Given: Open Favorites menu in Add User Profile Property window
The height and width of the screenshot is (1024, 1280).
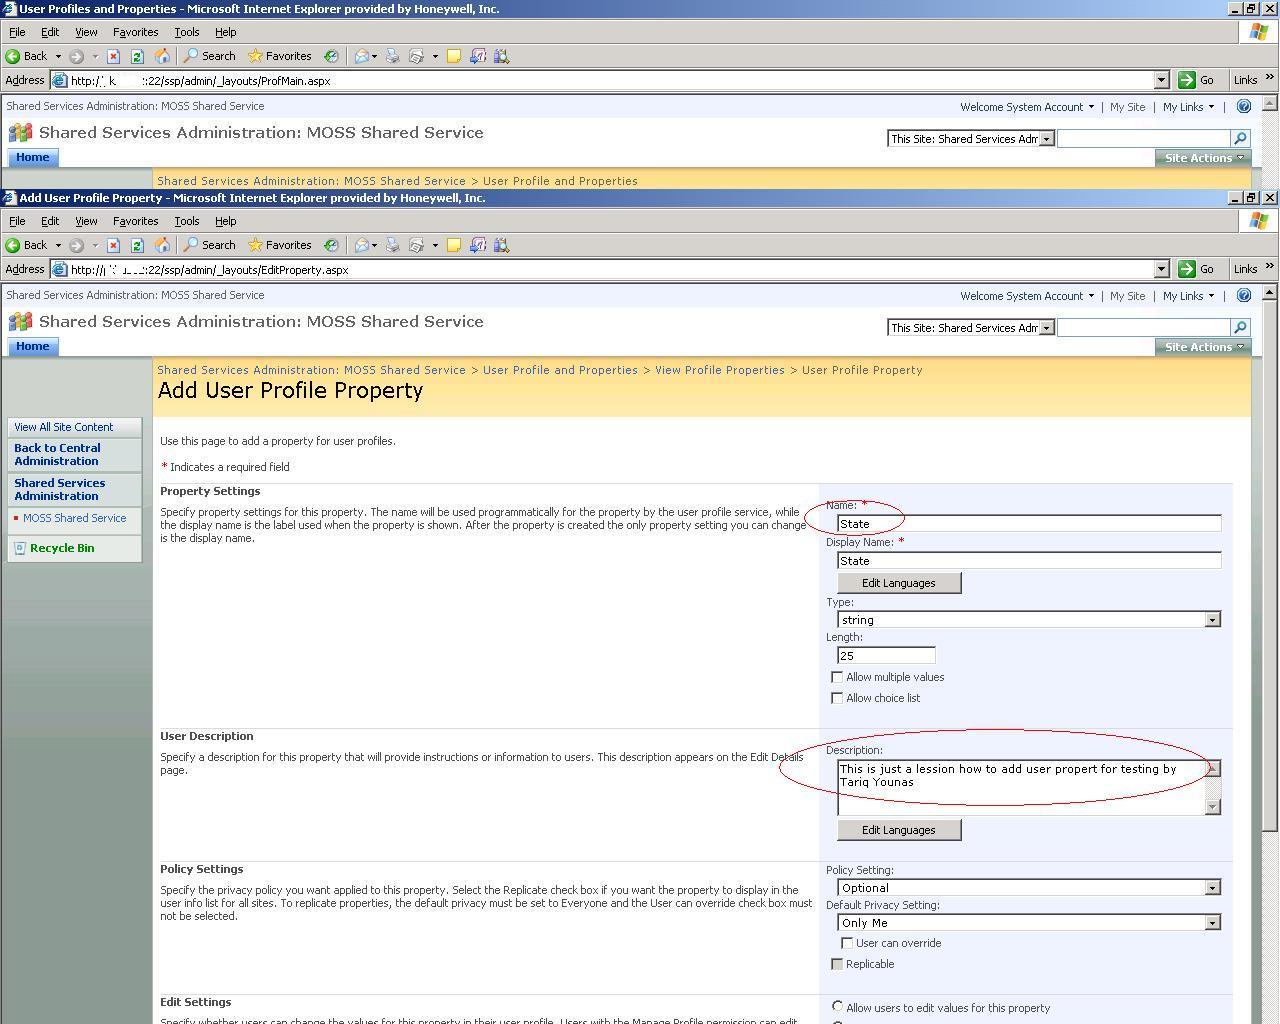Looking at the screenshot, I should (x=135, y=221).
